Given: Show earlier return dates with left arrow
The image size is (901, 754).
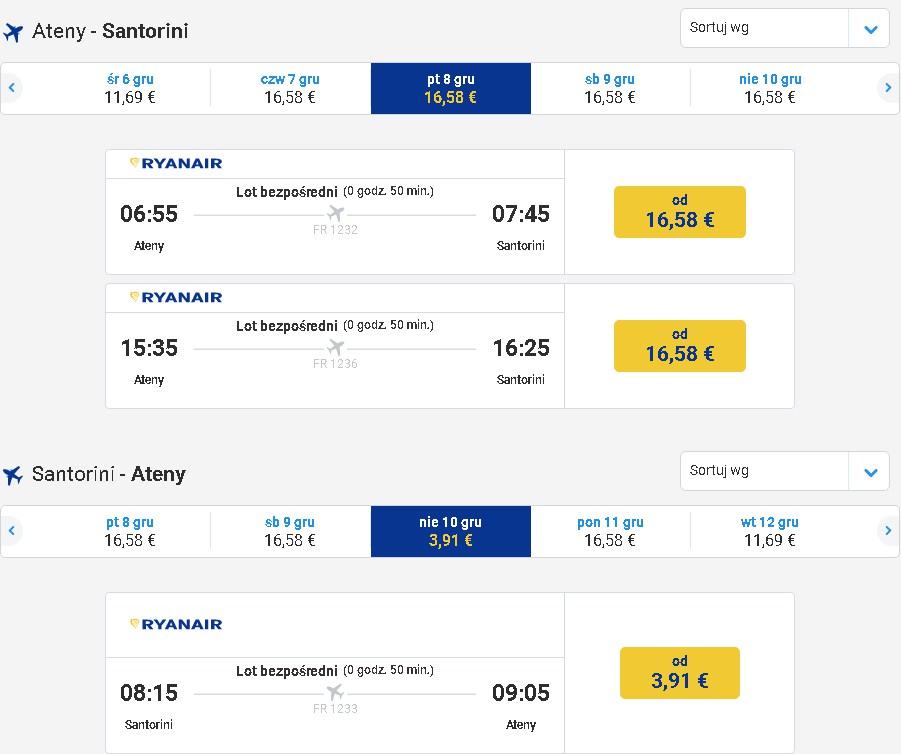Looking at the screenshot, I should [x=11, y=530].
